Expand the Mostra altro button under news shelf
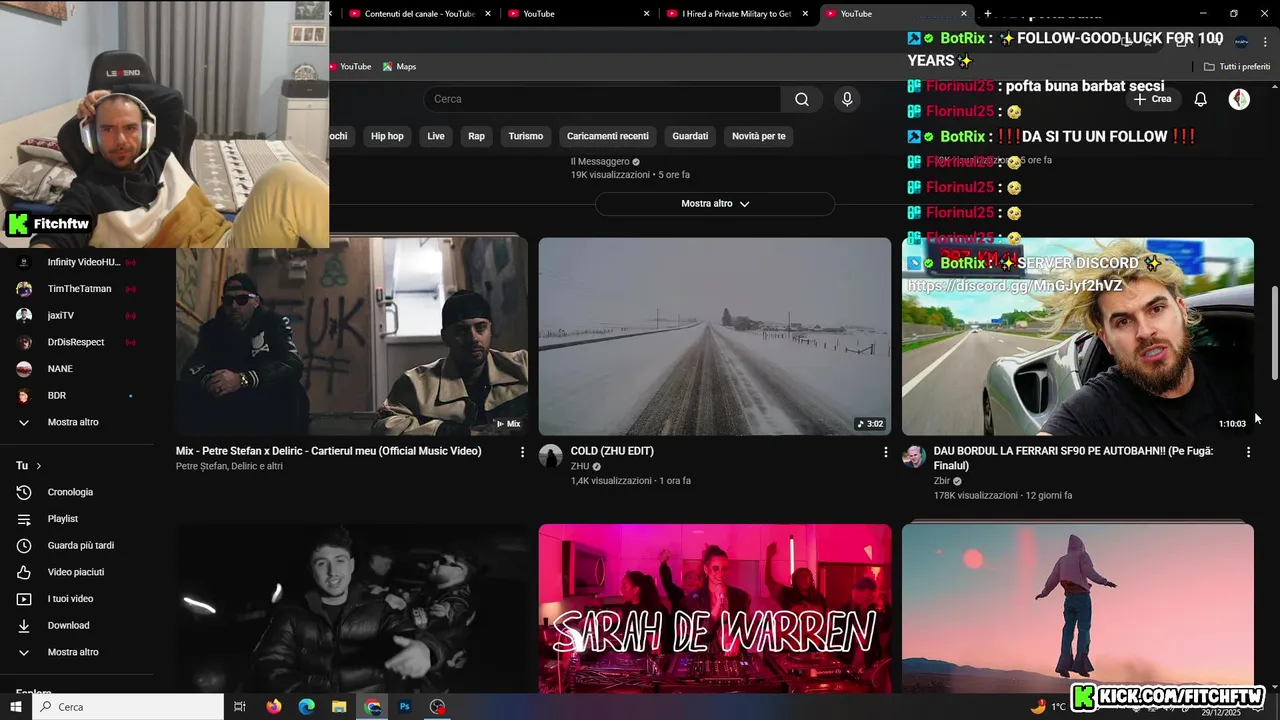This screenshot has width=1280, height=720. click(x=715, y=203)
